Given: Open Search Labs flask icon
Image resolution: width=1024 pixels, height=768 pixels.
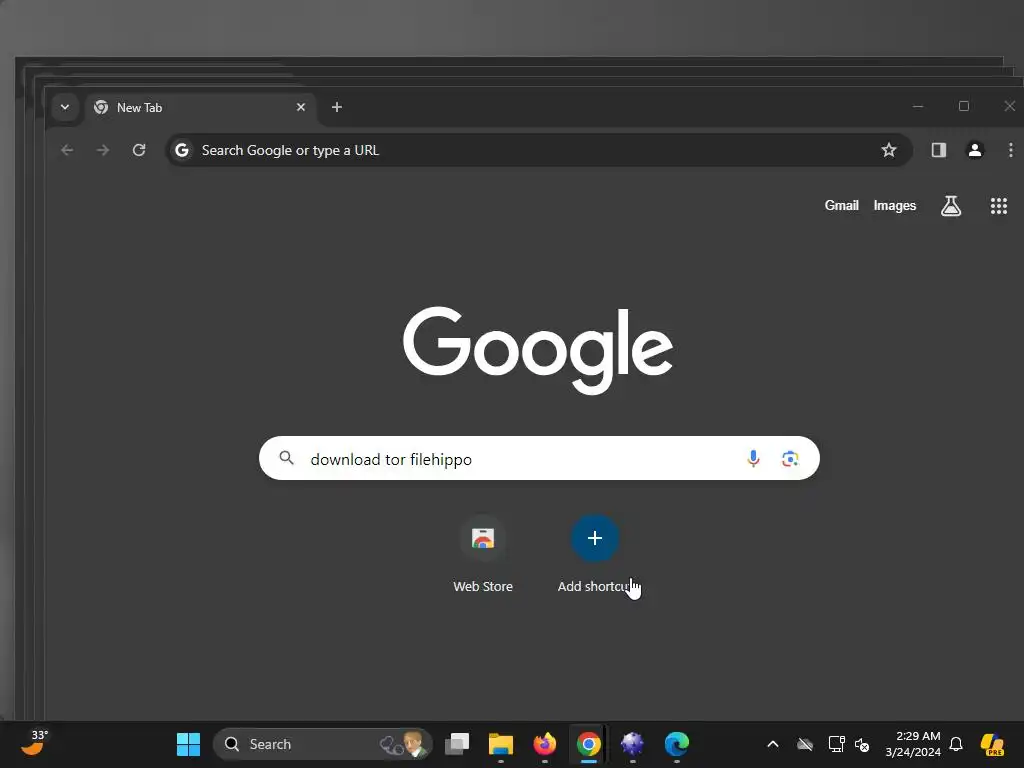Looking at the screenshot, I should coord(951,206).
